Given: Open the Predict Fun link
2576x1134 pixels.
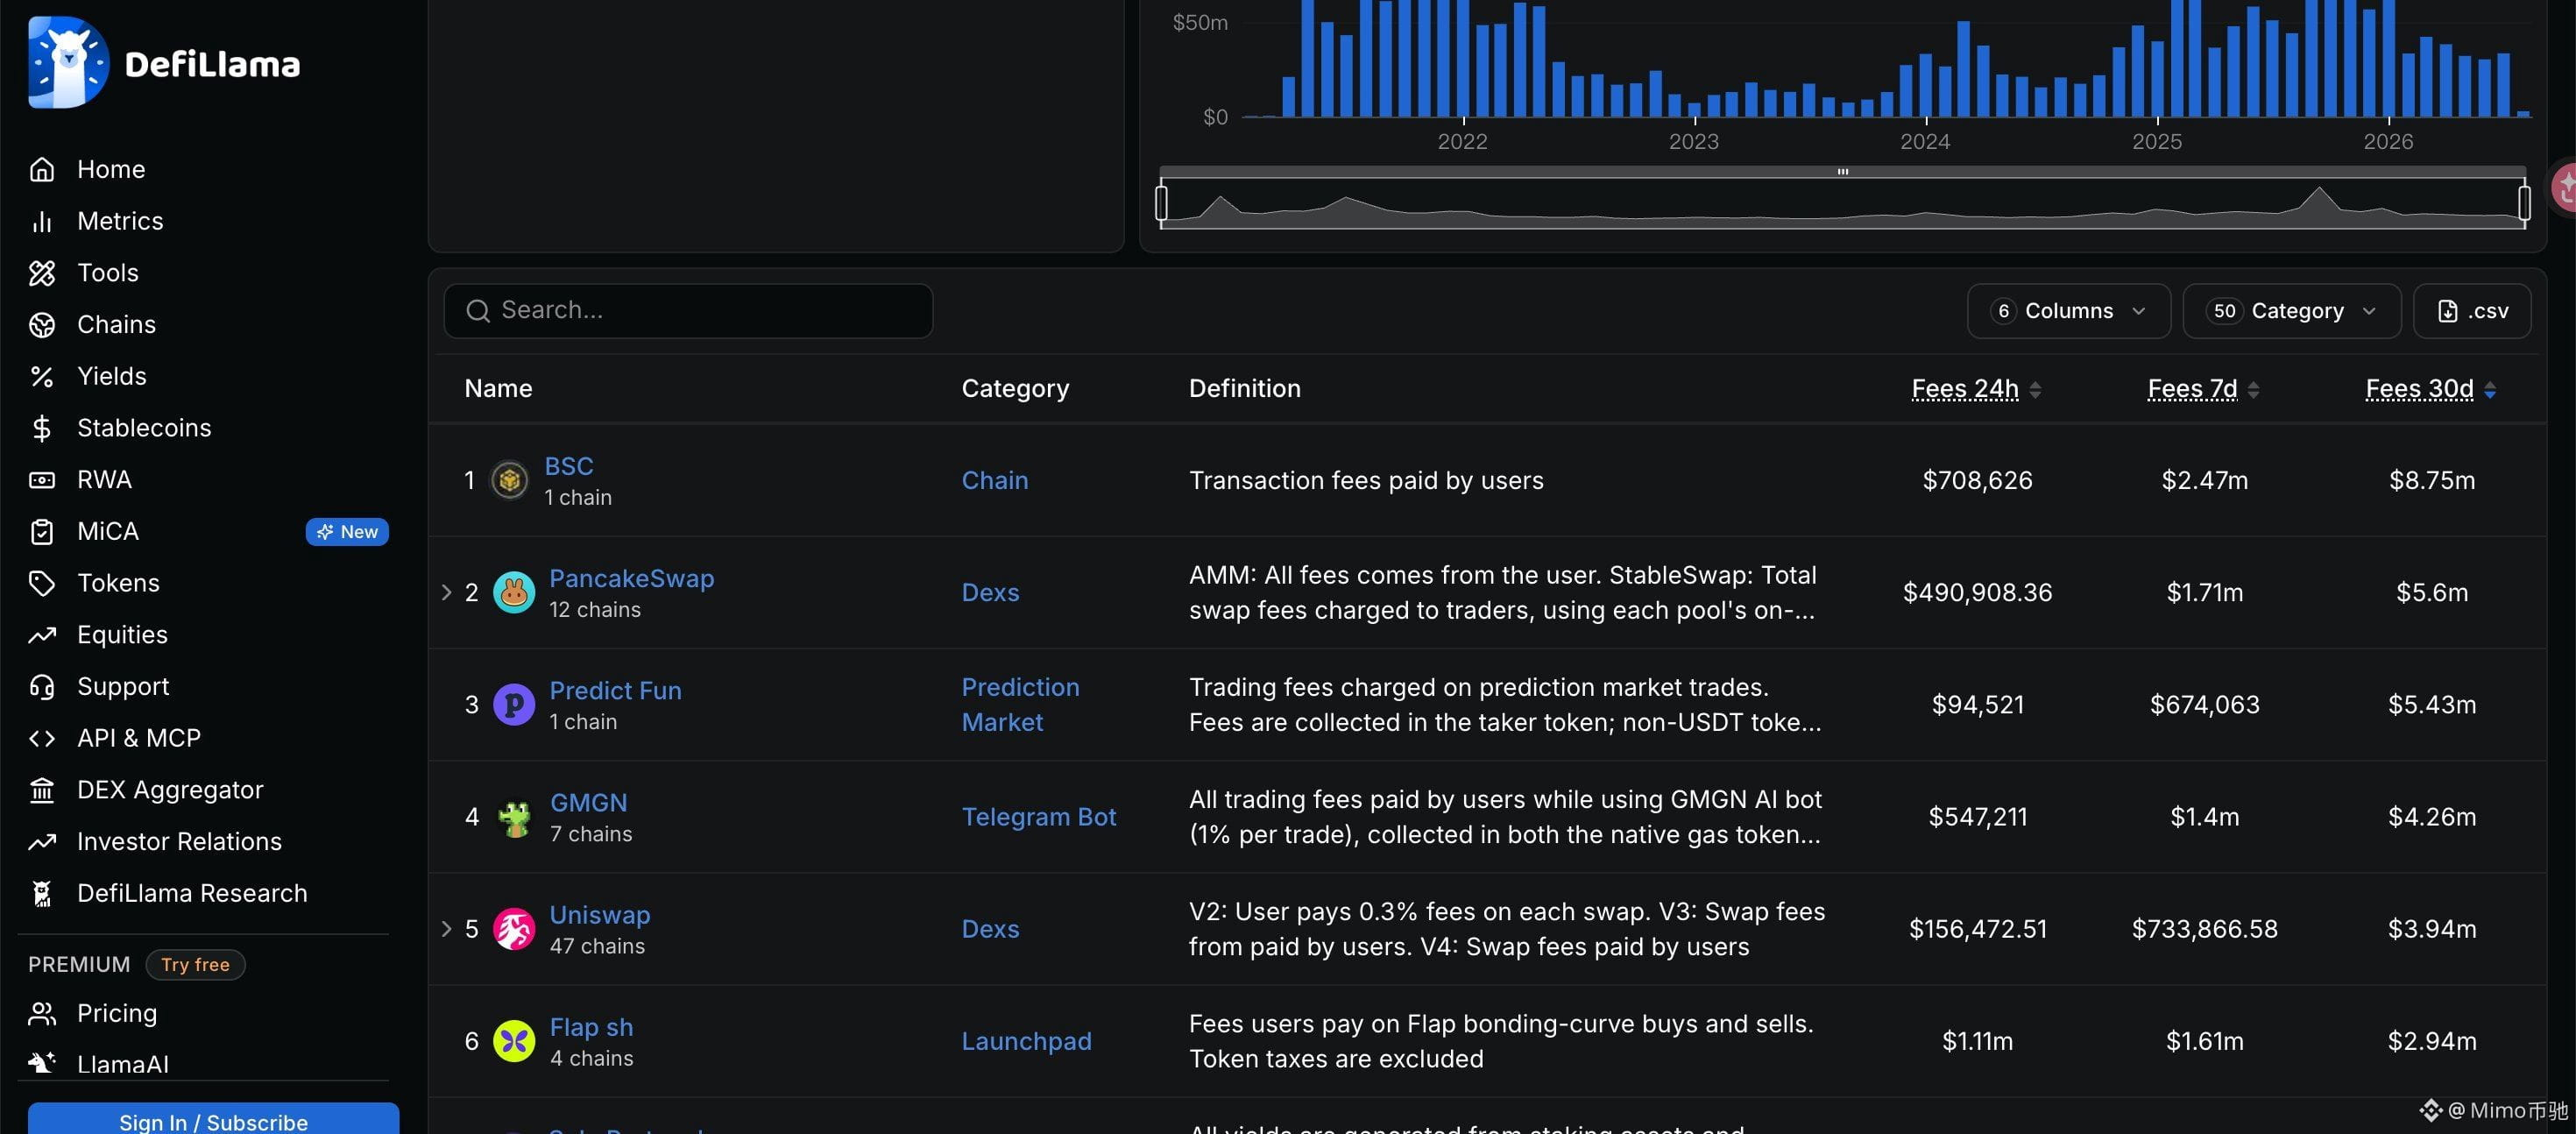Looking at the screenshot, I should [615, 691].
